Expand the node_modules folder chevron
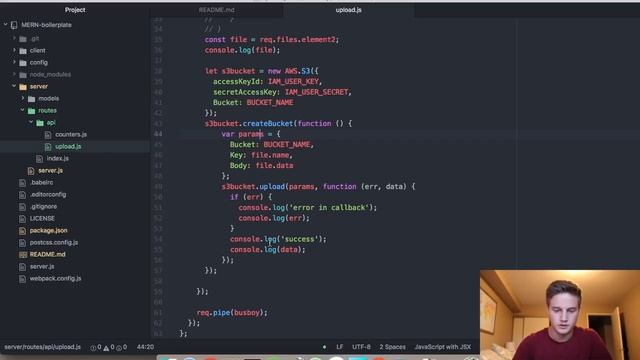 [x=14, y=74]
